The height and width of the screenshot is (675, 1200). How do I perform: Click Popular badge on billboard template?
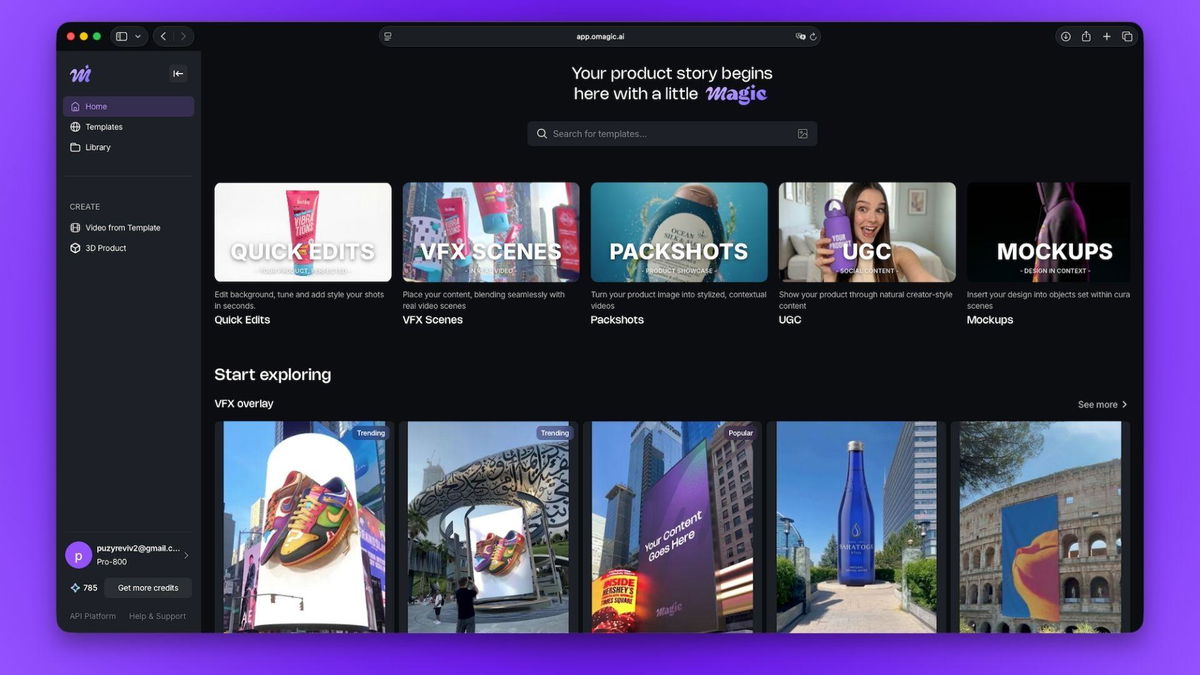pyautogui.click(x=741, y=433)
